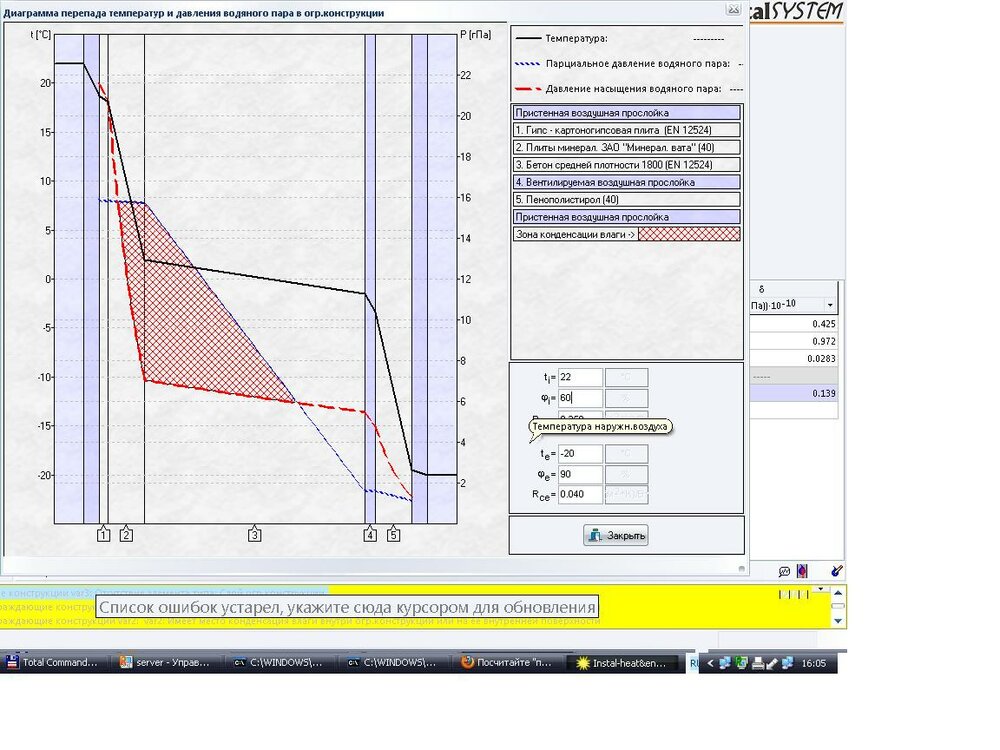Switch to Firefox Посчитайте taskbar button
The height and width of the screenshot is (750, 1000).
click(508, 663)
